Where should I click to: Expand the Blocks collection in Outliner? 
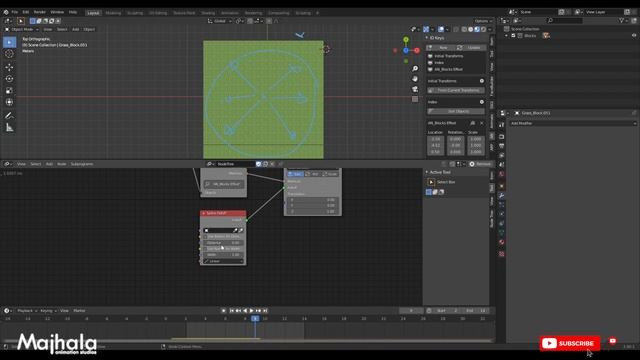(507, 36)
